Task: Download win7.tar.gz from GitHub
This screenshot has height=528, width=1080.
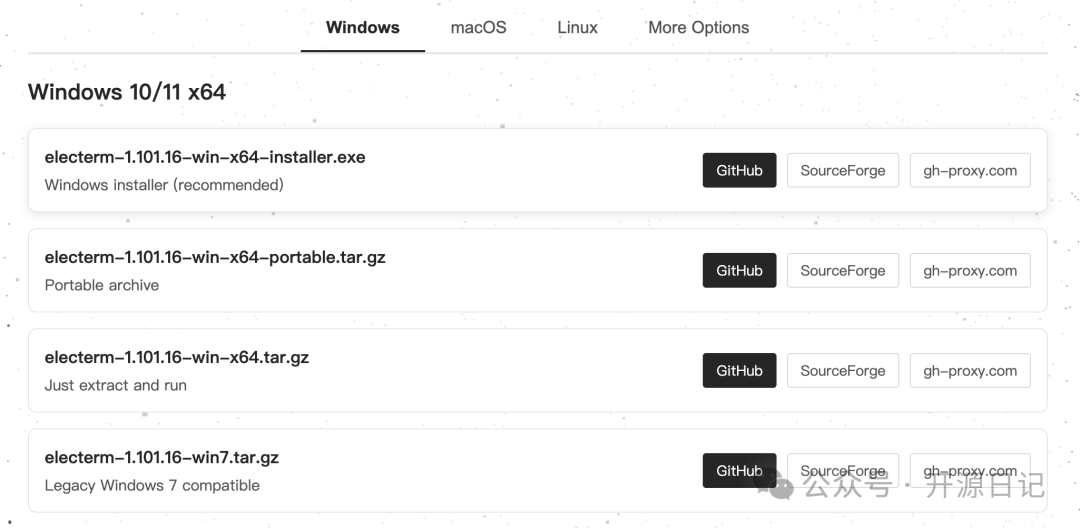Action: [x=739, y=471]
